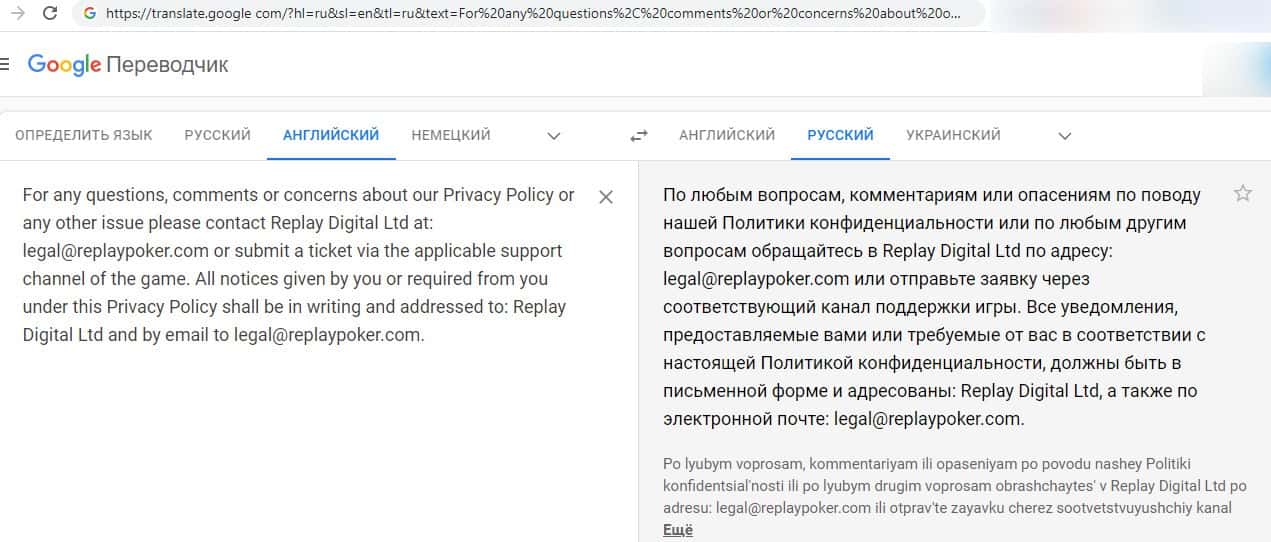Choose РУССКИЙ as source language
1271x542 pixels.
(x=217, y=135)
